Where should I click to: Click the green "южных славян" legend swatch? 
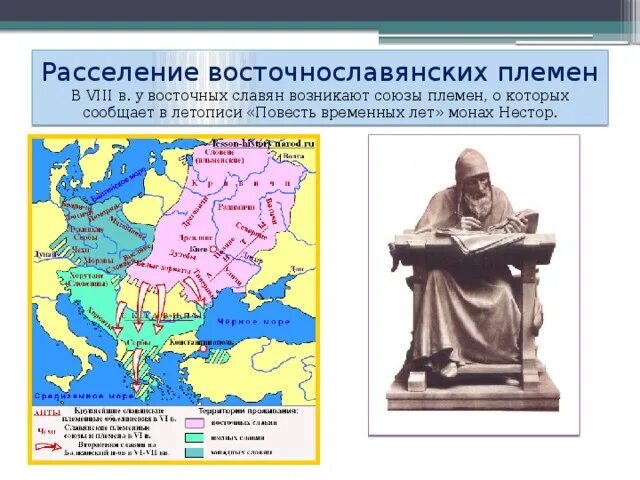click(194, 438)
